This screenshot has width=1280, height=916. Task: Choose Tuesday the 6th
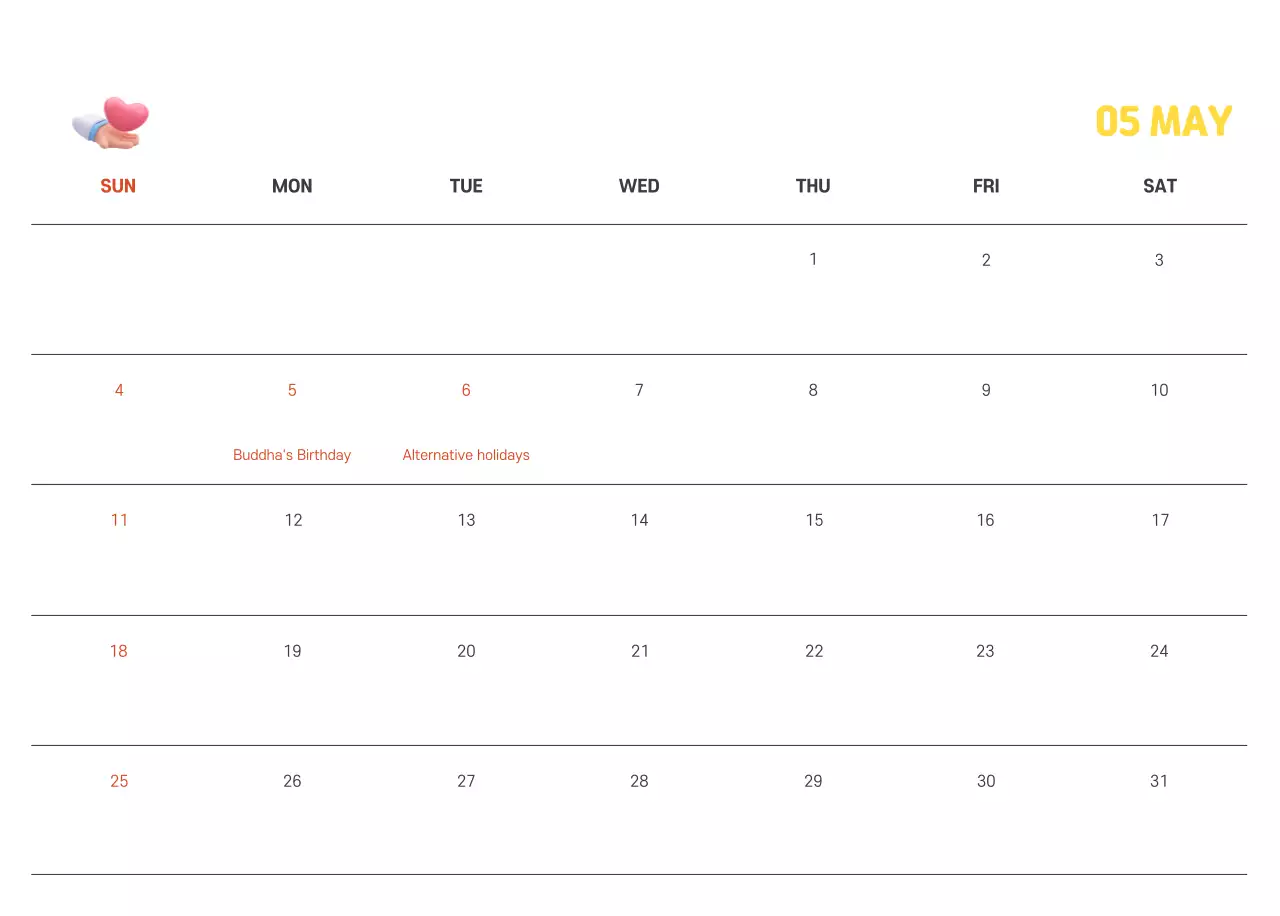(x=466, y=390)
